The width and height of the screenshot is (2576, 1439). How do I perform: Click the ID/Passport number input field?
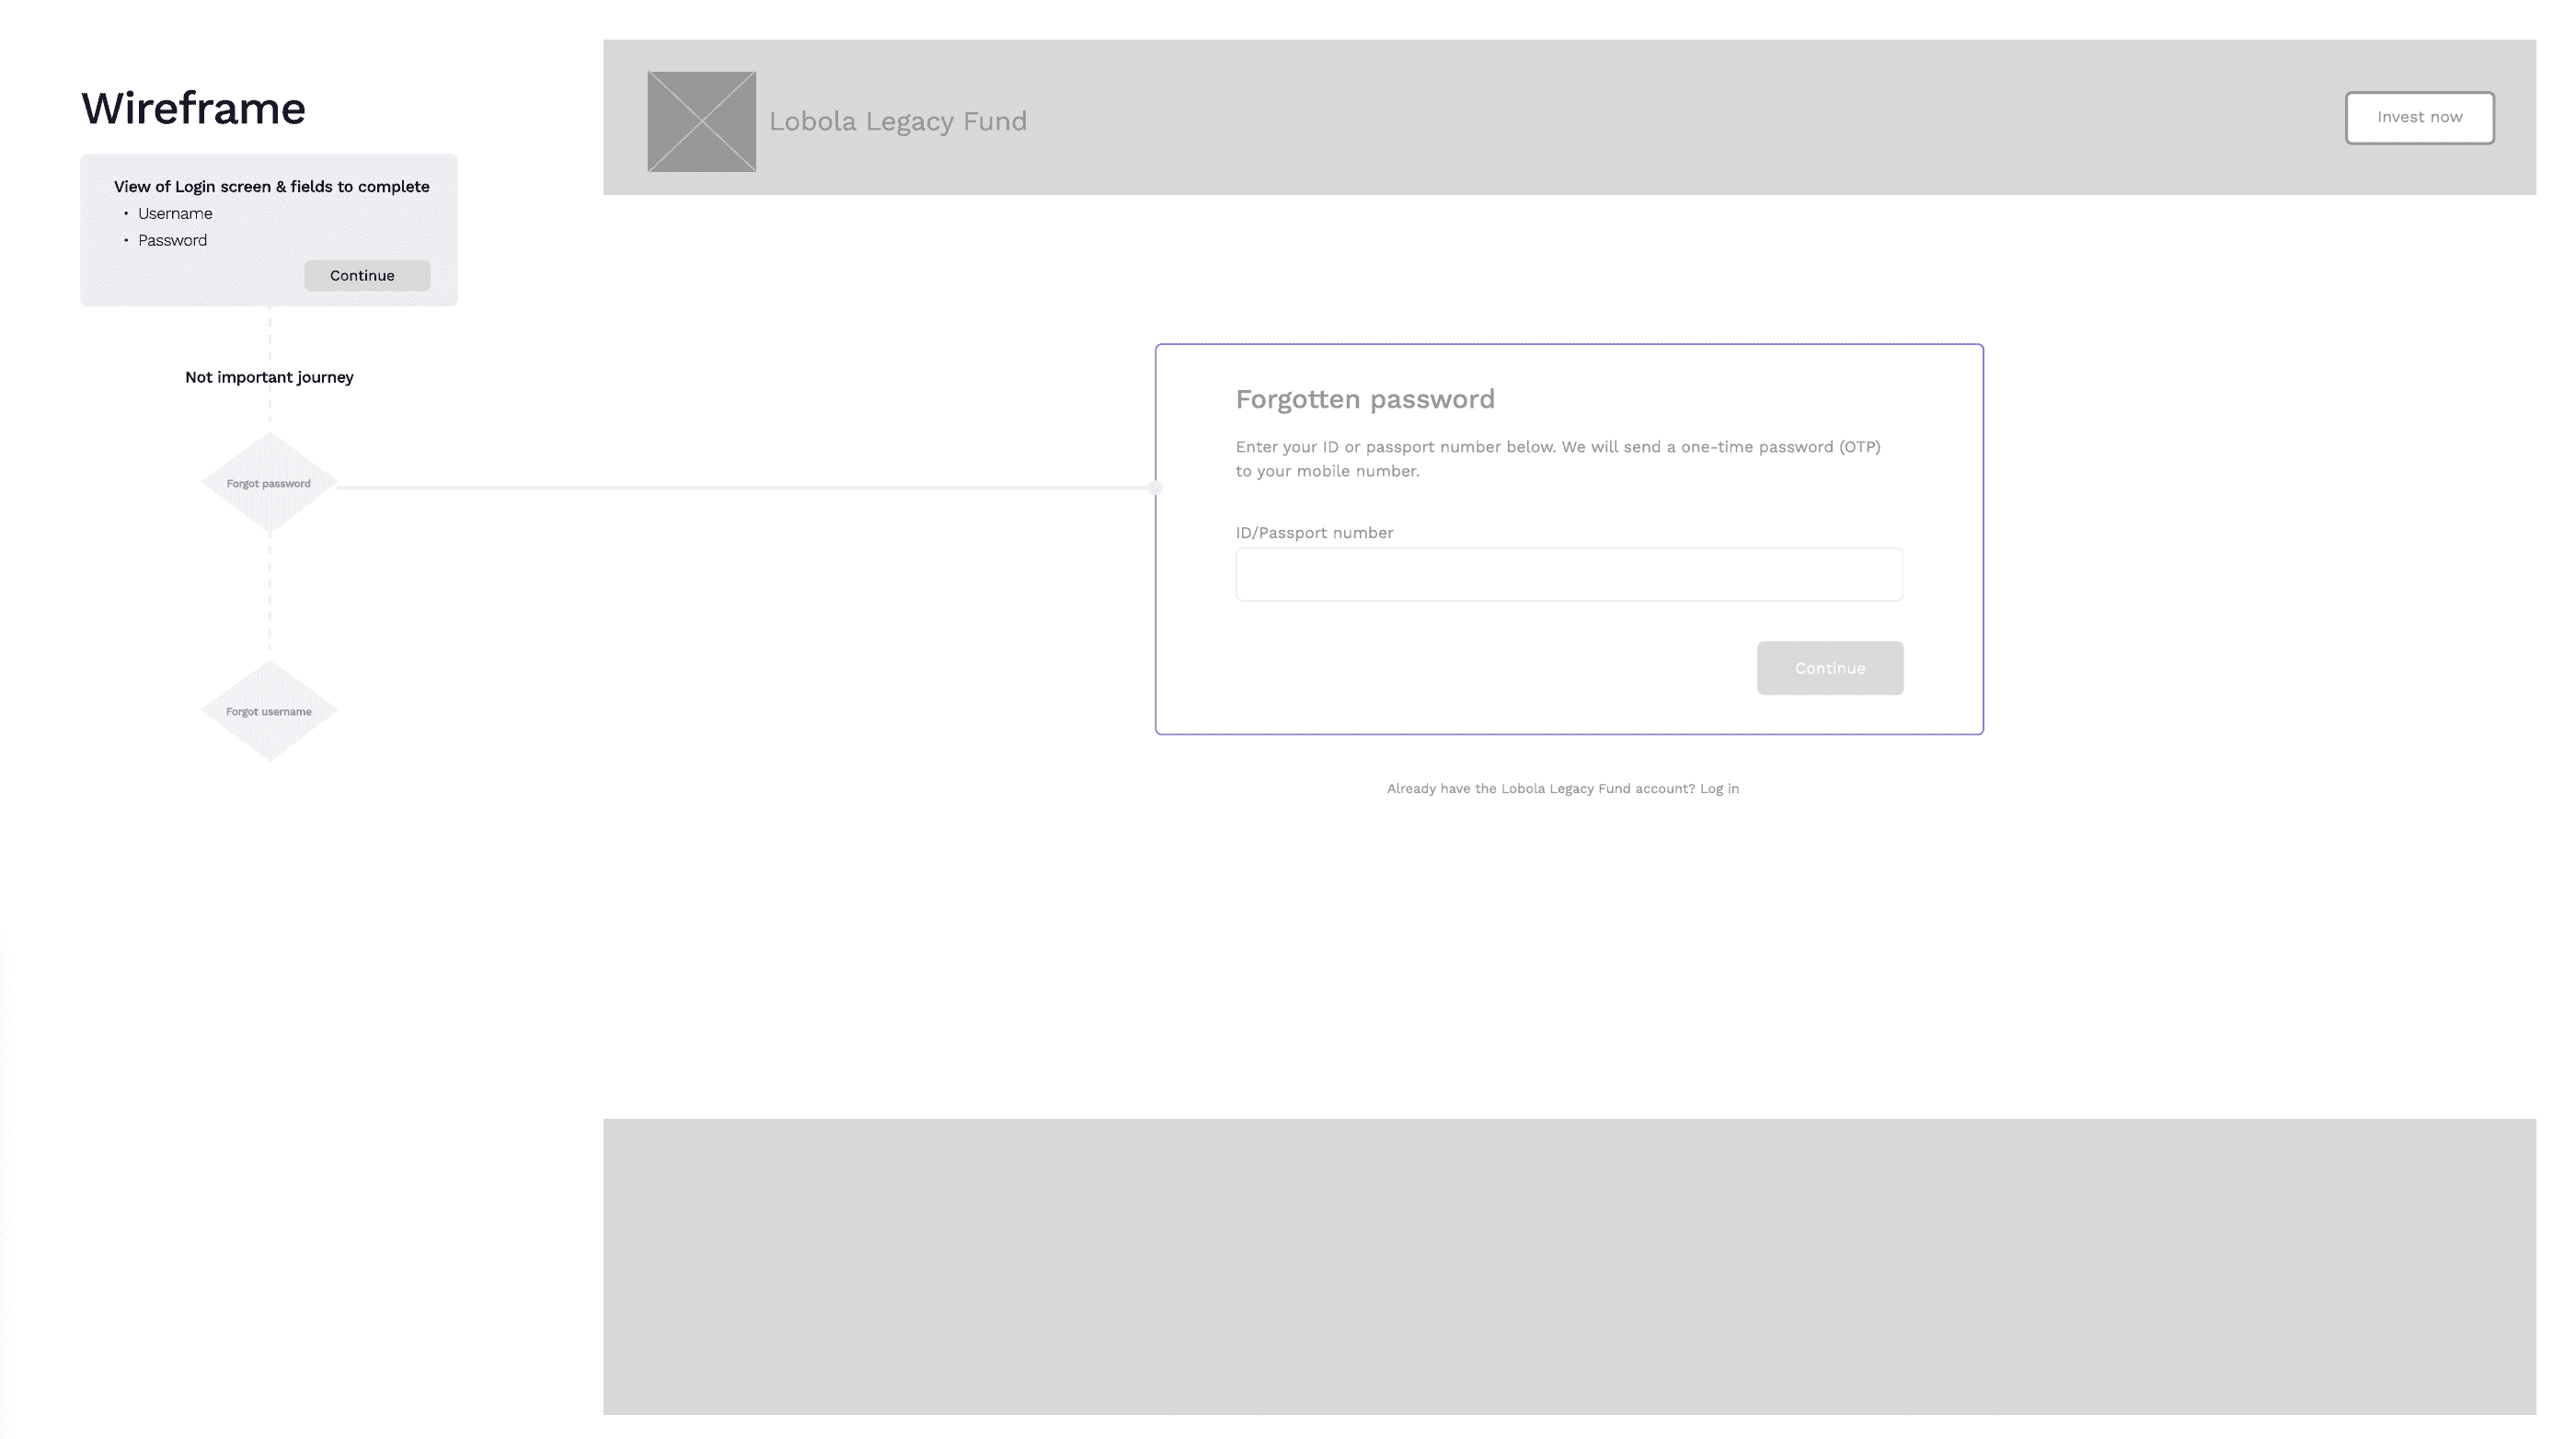pos(1568,574)
